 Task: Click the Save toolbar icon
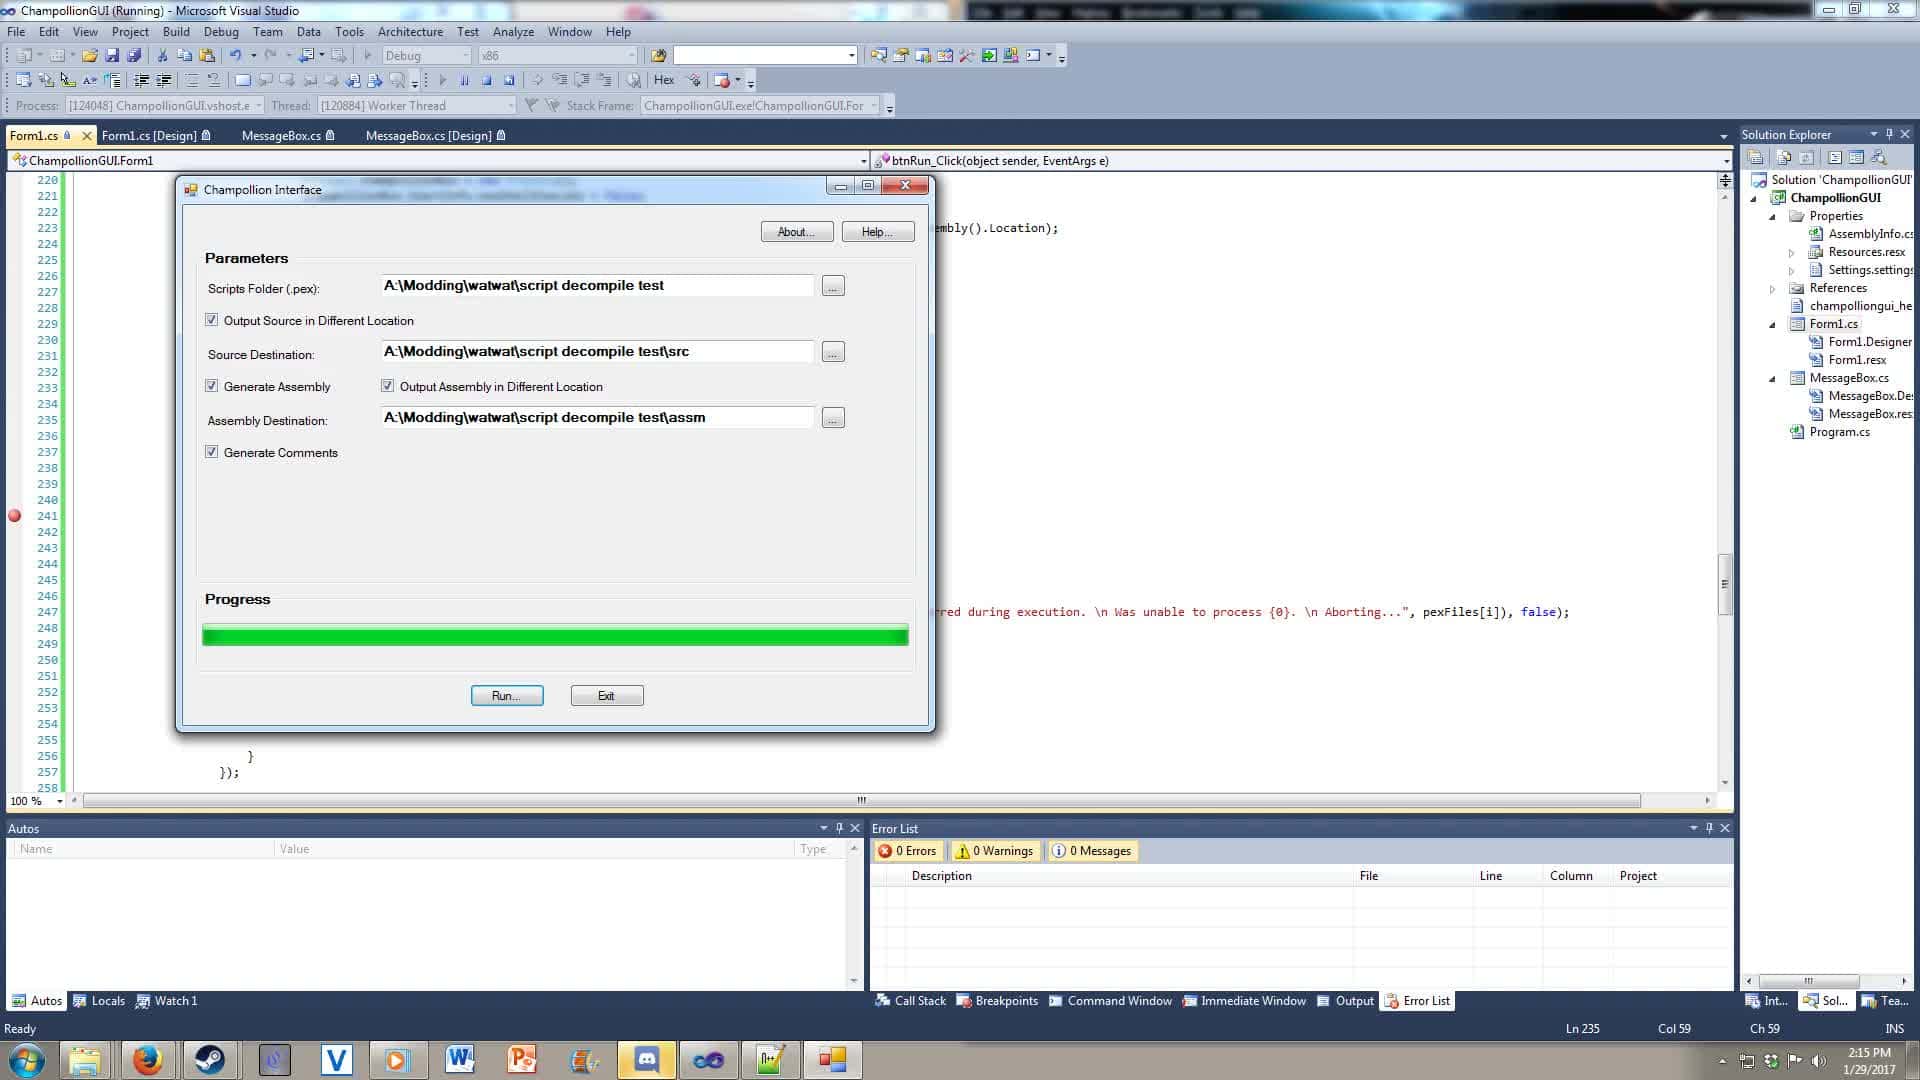112,55
